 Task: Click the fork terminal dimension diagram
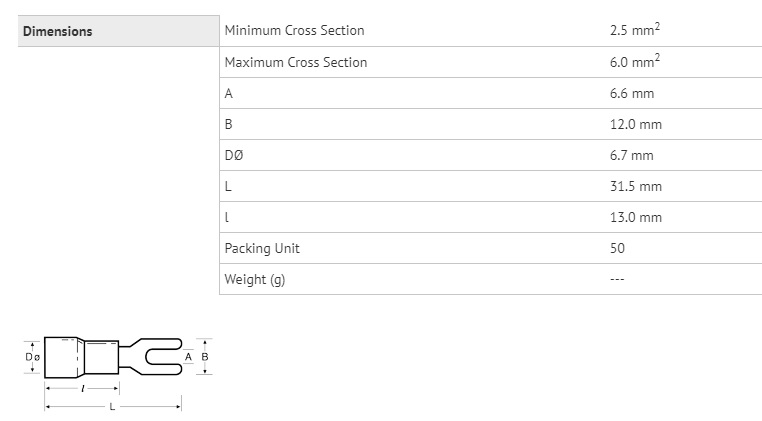115,358
